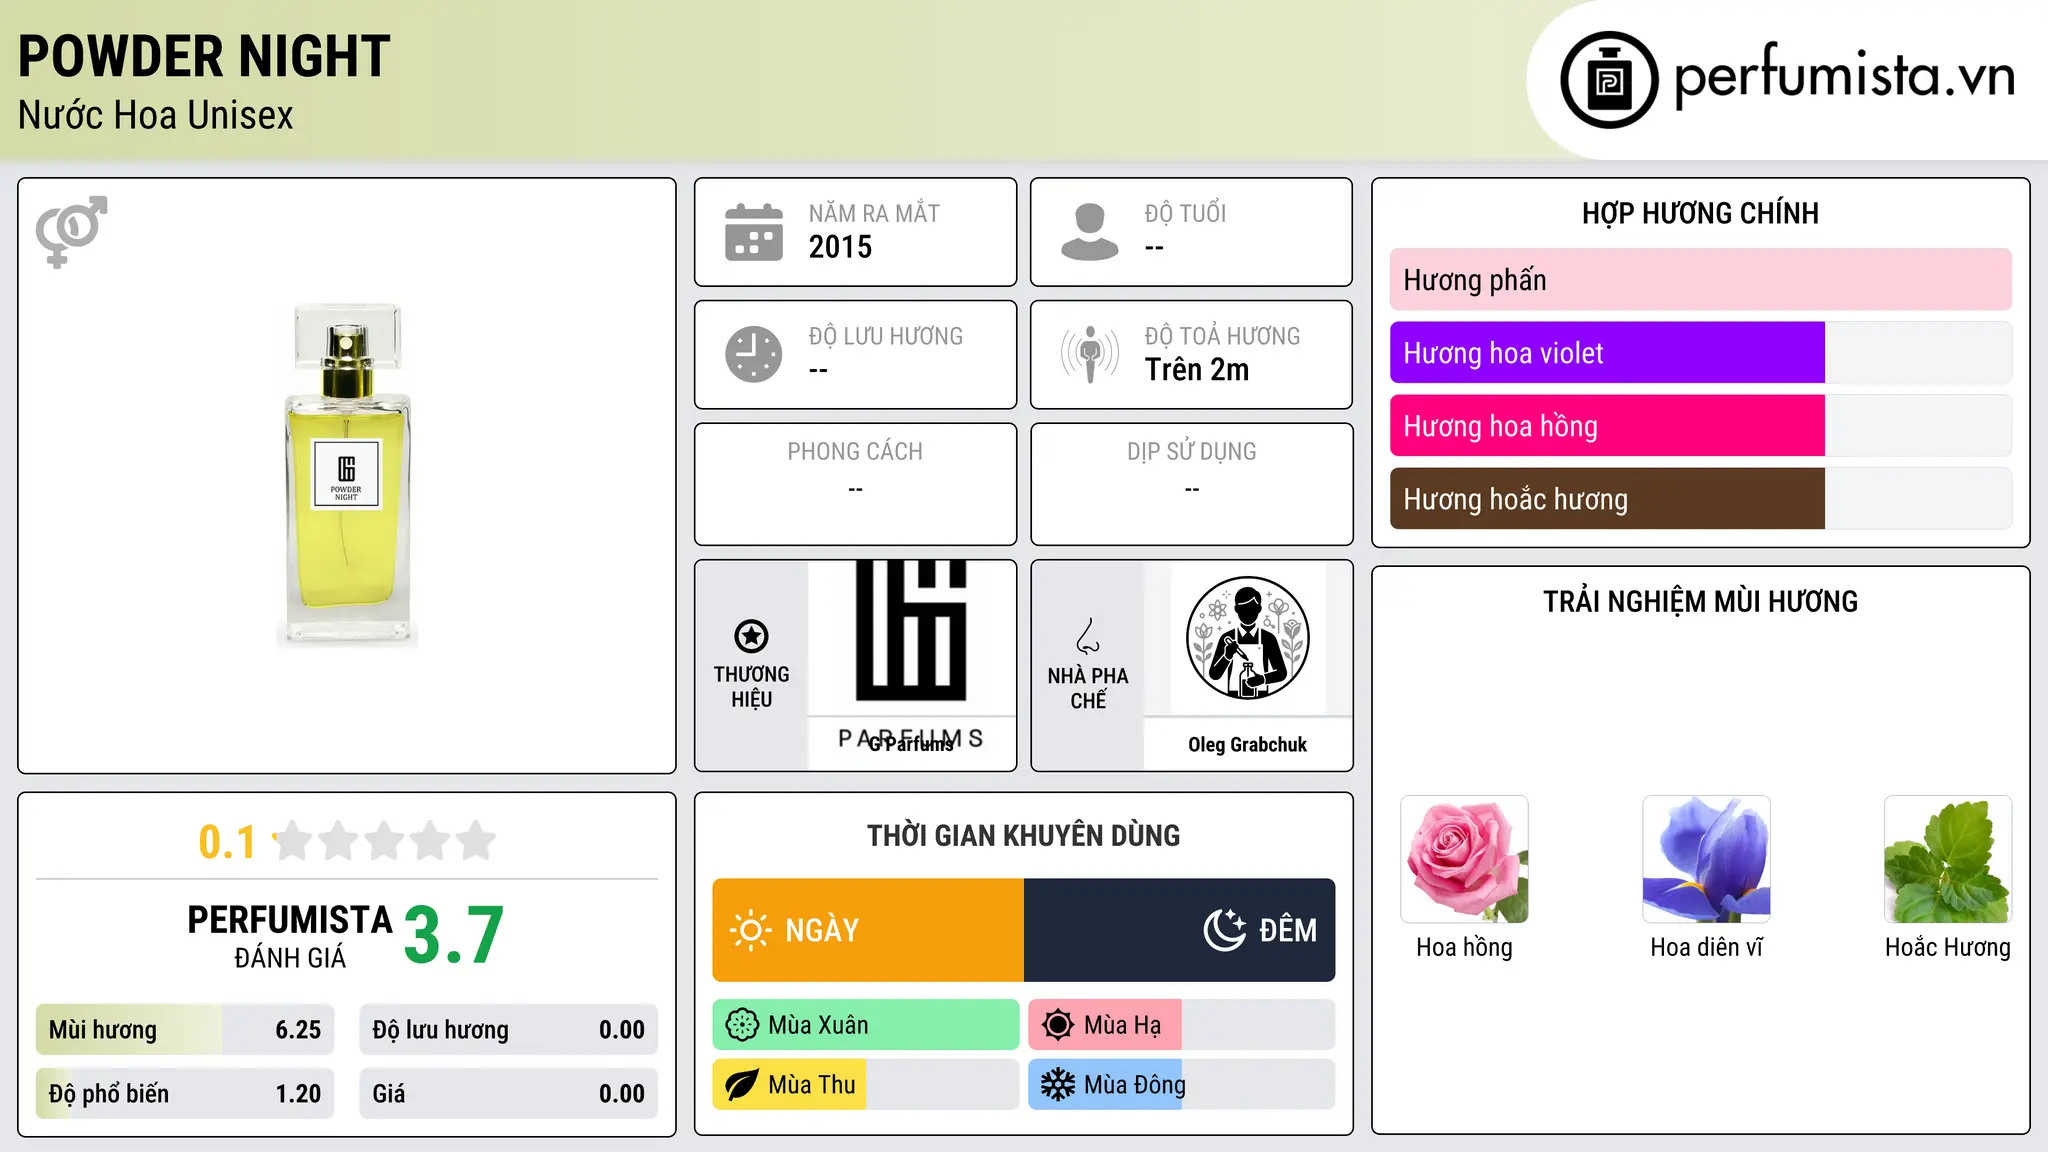Click the moon icon next to ĐÊM
2048x1152 pixels.
1225,930
